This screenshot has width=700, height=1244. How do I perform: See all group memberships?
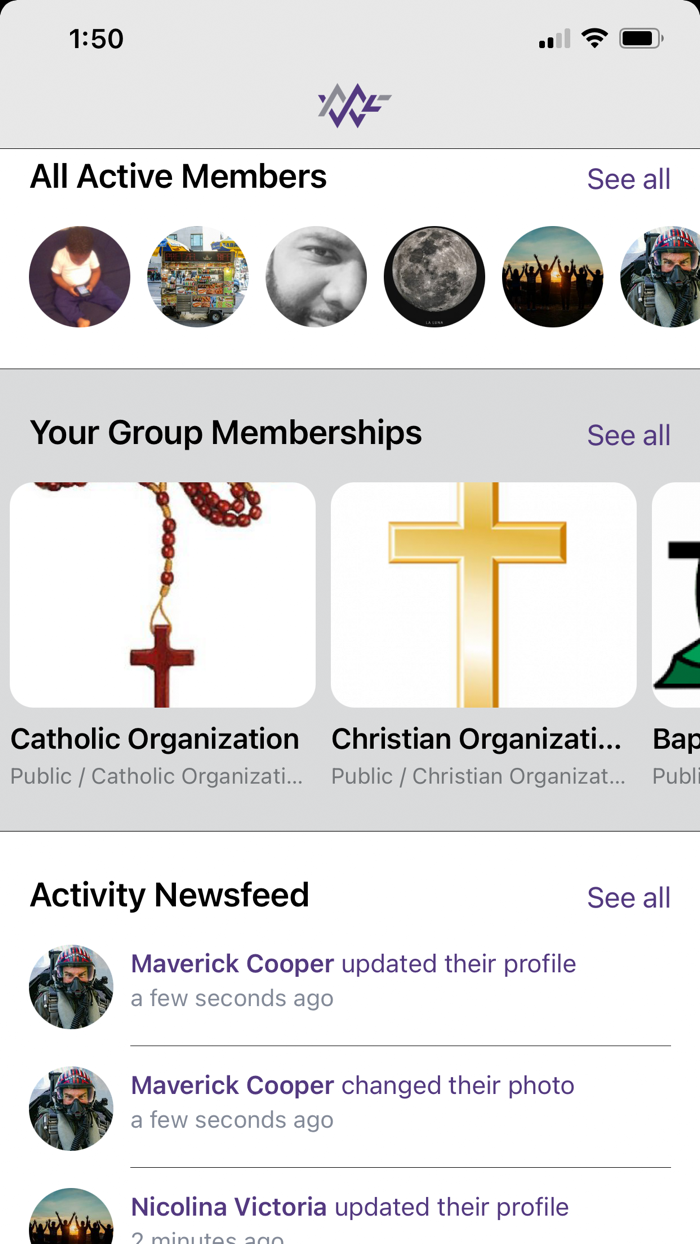[x=629, y=435]
